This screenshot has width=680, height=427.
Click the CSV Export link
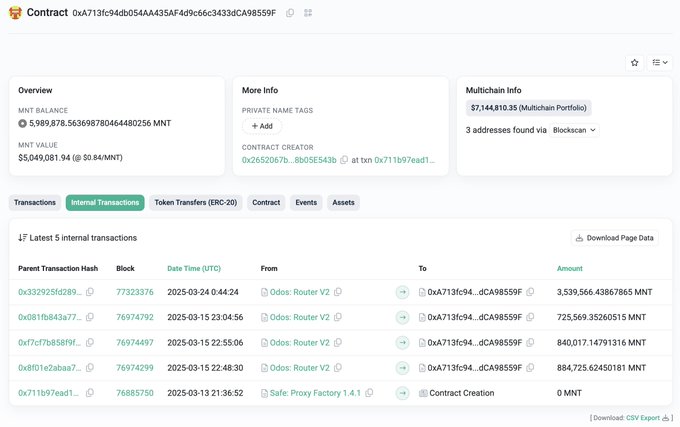(644, 417)
